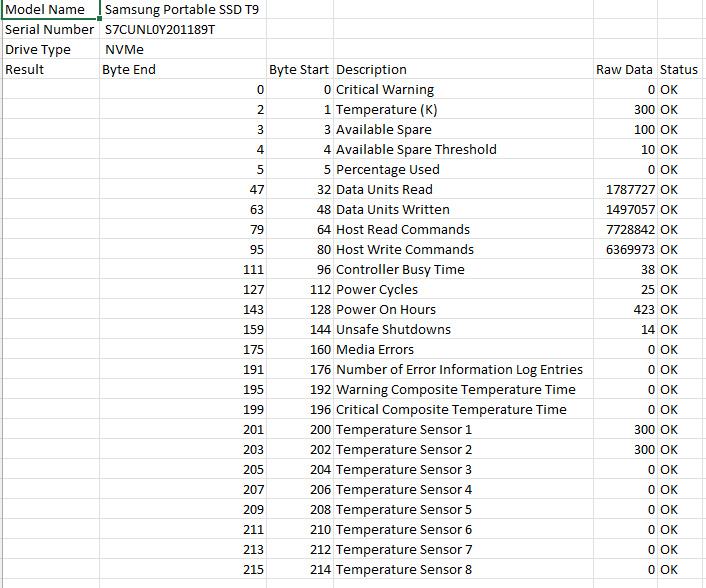
Task: Click the 'Temperature Sensor 3' cell
Action: pos(463,469)
